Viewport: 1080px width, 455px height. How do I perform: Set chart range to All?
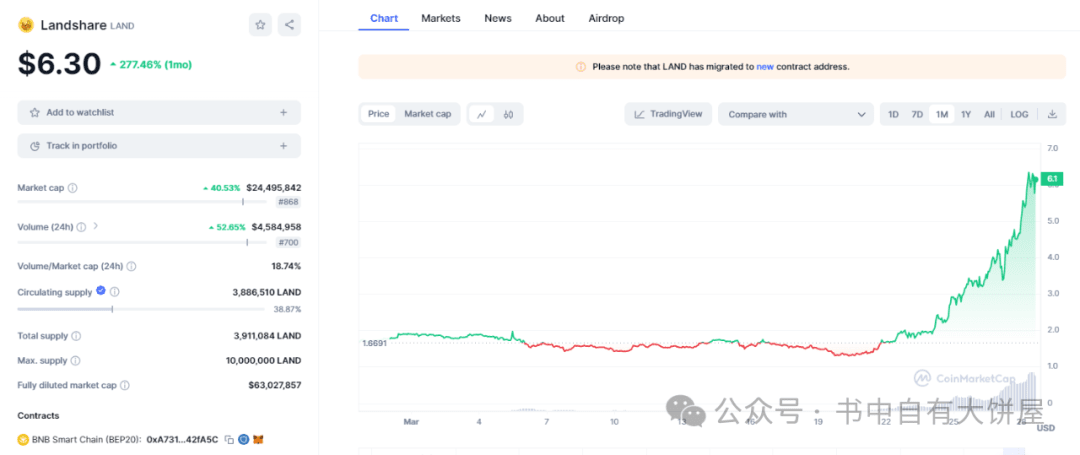(x=989, y=114)
